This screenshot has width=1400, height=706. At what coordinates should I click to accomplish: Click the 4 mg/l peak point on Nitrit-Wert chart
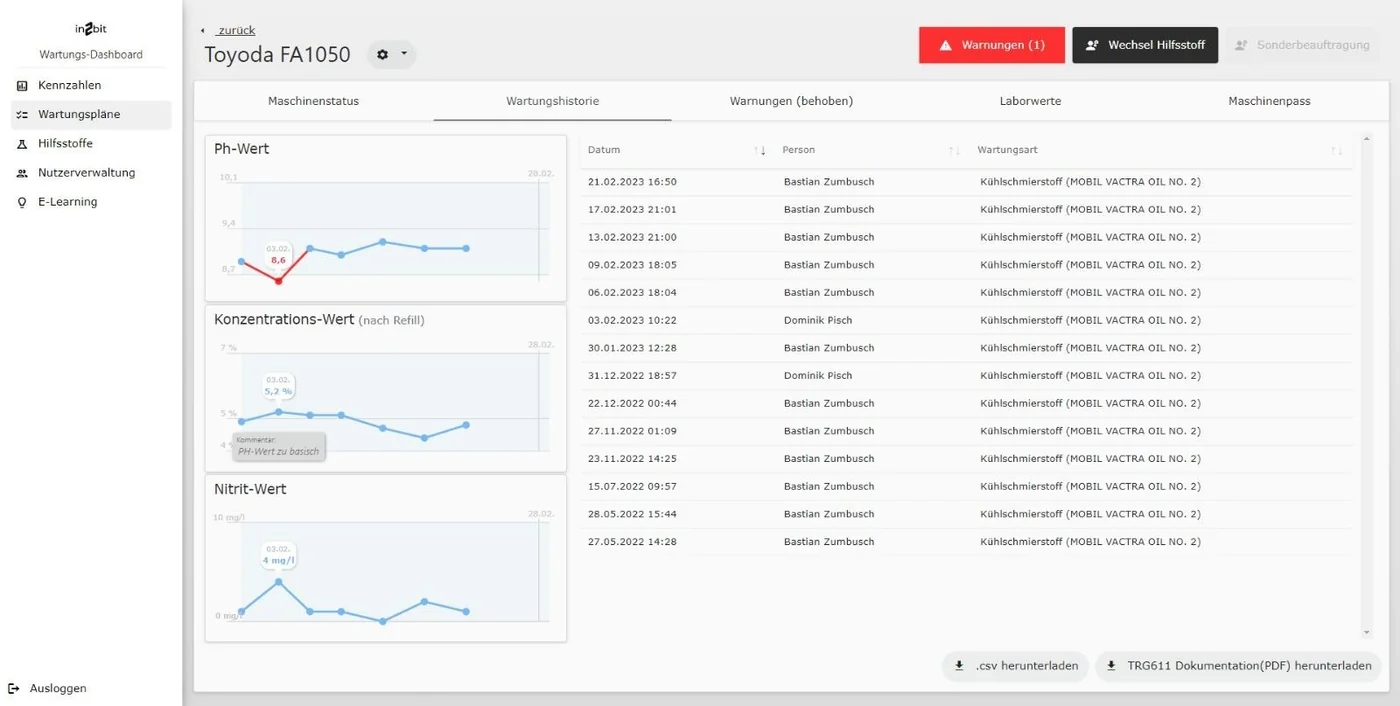coord(278,581)
